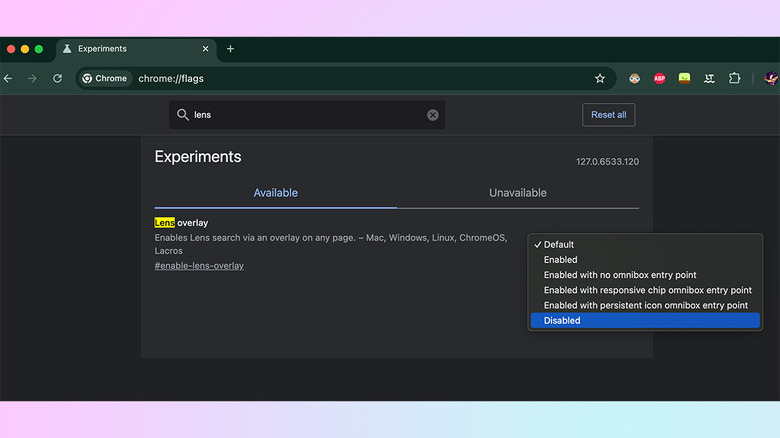This screenshot has width=780, height=438.
Task: Switch to the Available tab
Action: (275, 193)
